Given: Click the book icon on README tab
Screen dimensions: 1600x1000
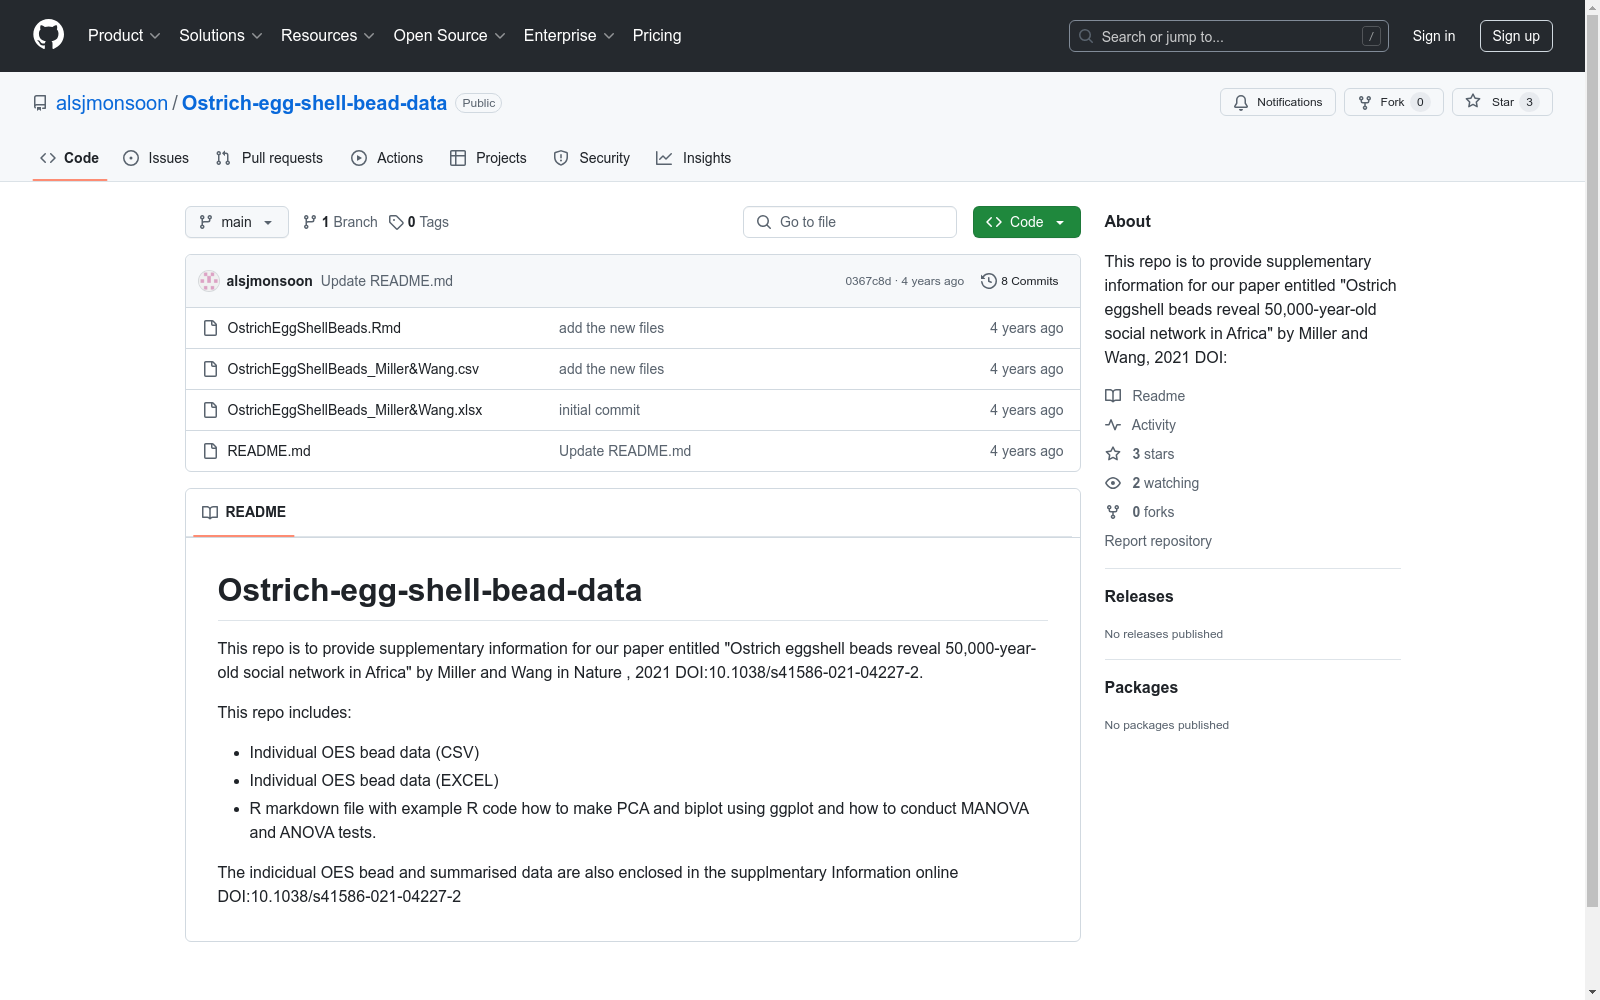Looking at the screenshot, I should point(210,512).
